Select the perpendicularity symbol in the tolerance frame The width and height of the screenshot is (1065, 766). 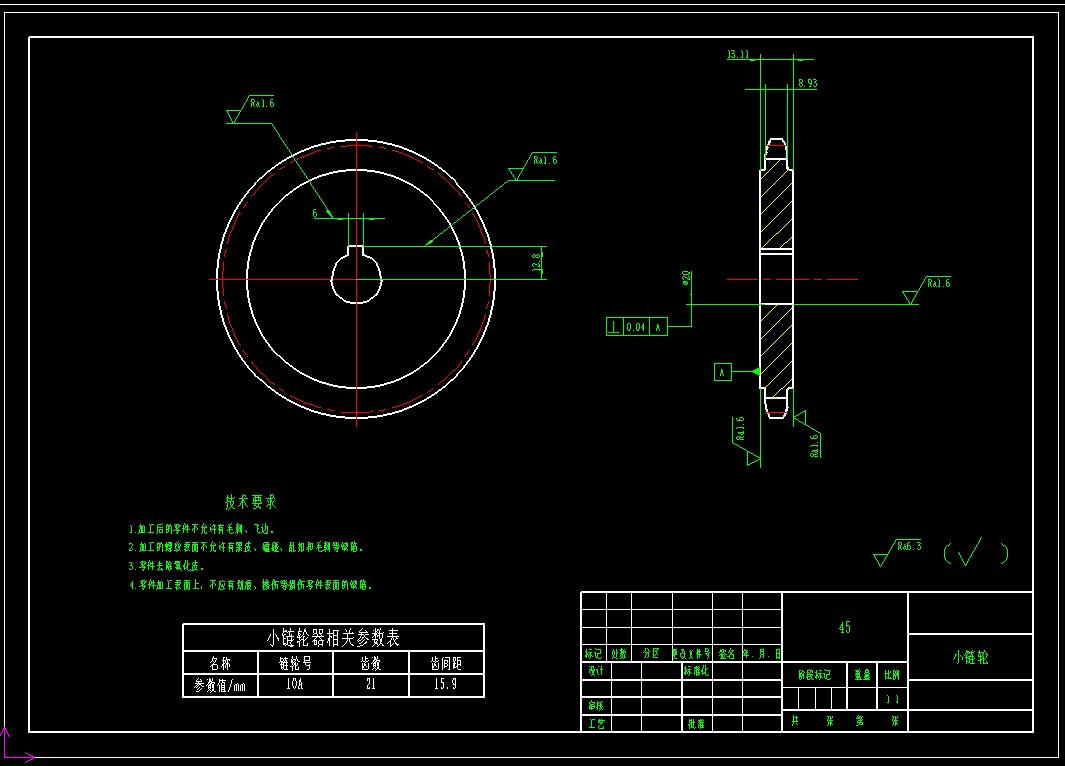point(614,327)
